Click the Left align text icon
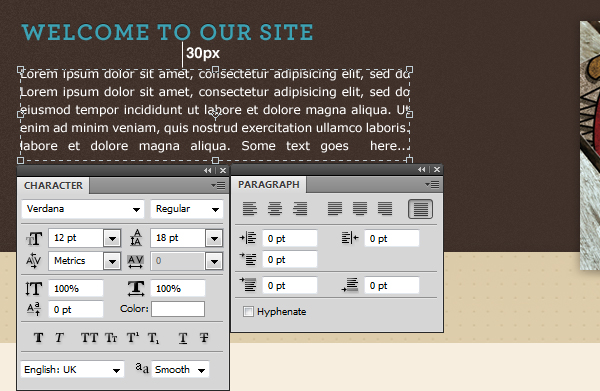600x391 pixels. tap(250, 209)
